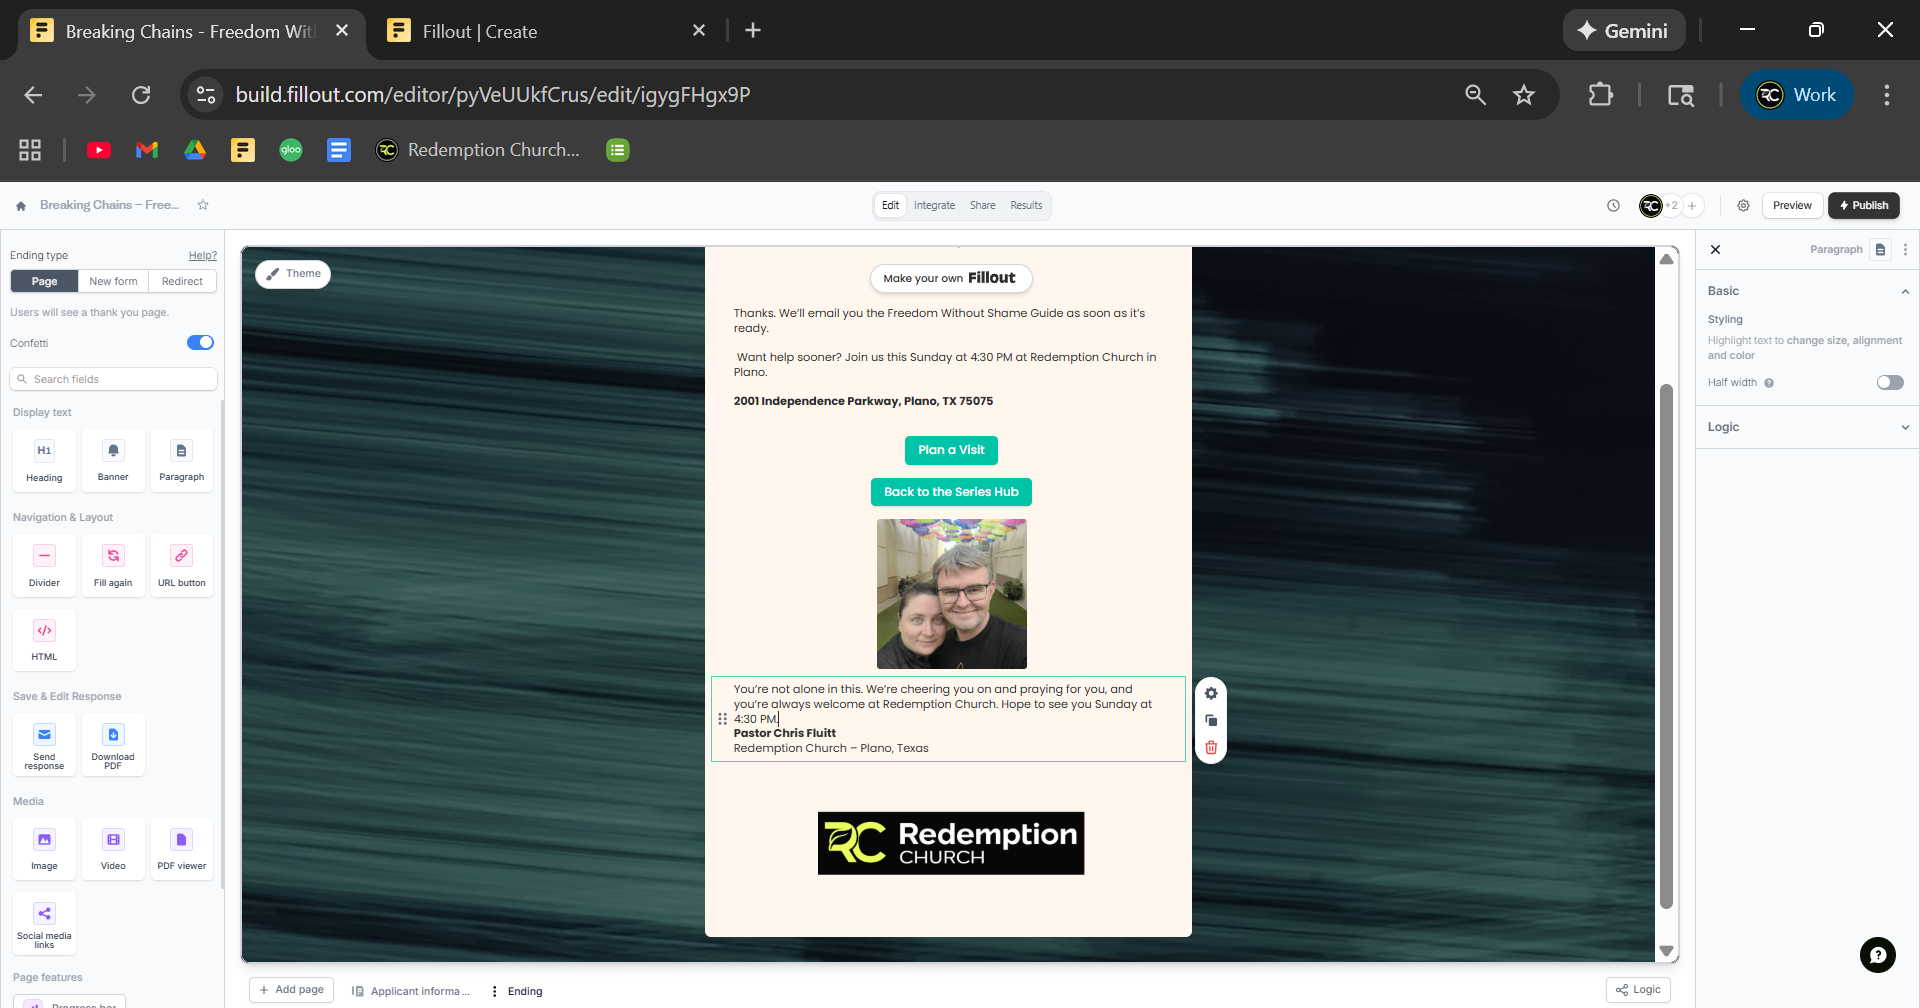Expand the Logic section in right panel
Image resolution: width=1920 pixels, height=1008 pixels.
pos(1806,427)
